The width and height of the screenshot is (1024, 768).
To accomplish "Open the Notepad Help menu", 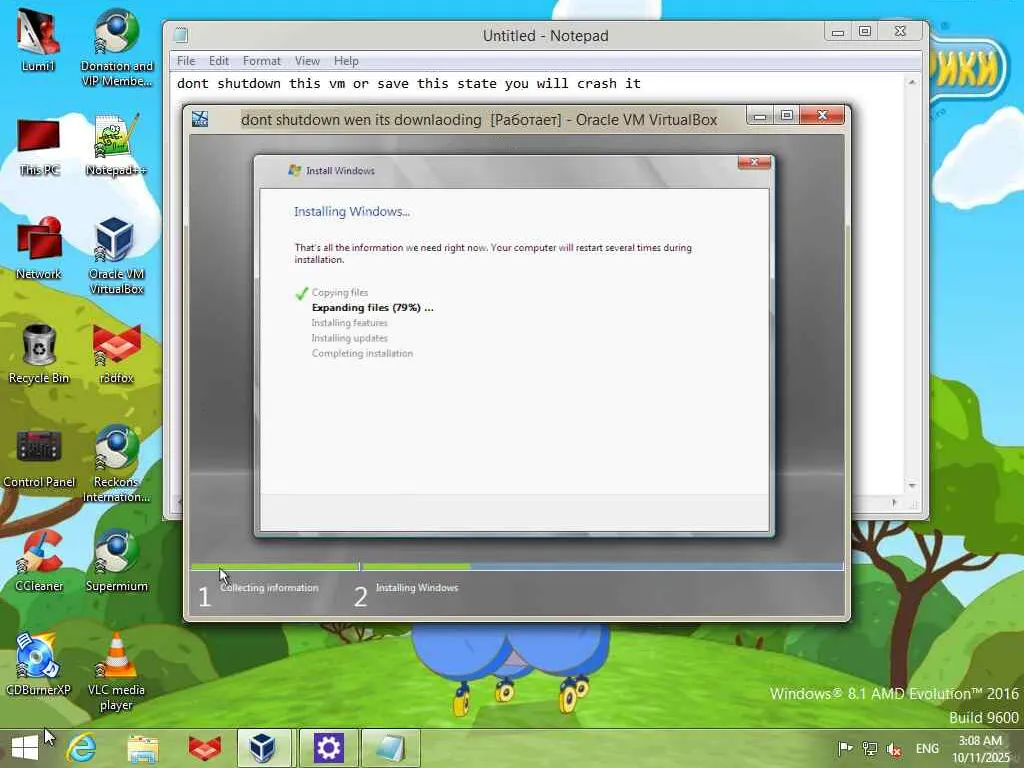I will coord(346,61).
